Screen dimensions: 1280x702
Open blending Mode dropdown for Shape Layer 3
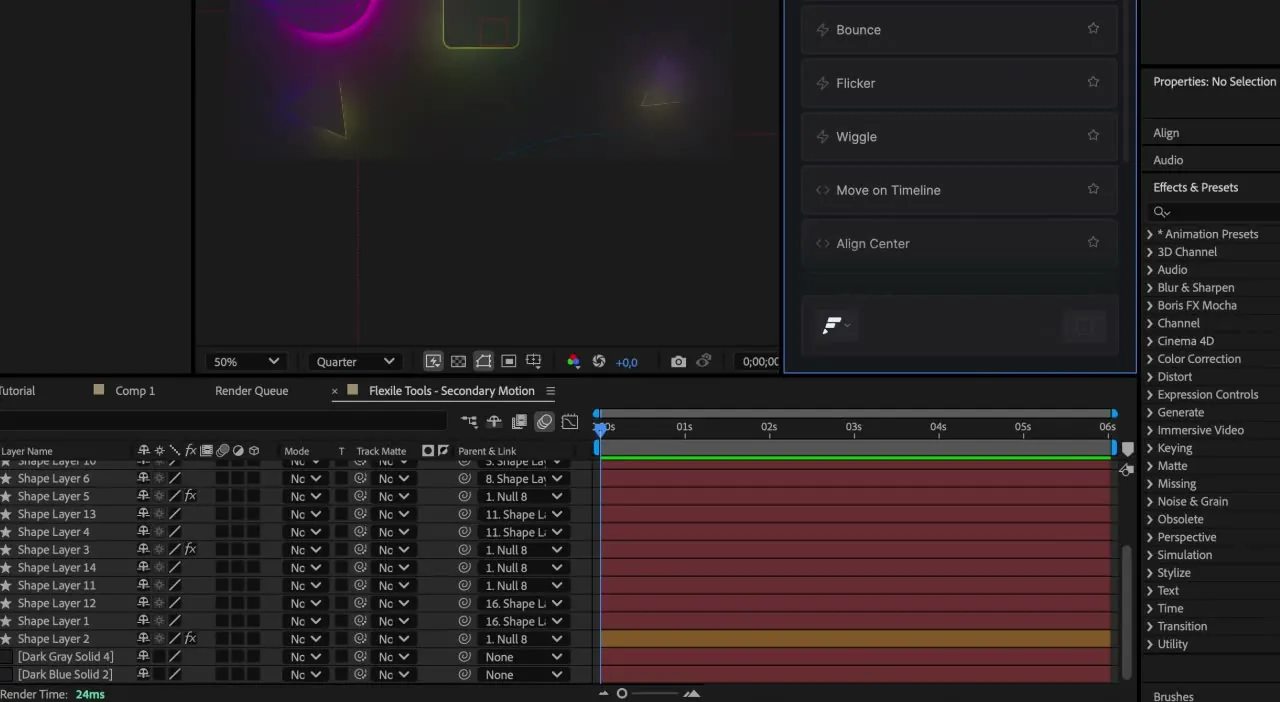pyautogui.click(x=305, y=550)
